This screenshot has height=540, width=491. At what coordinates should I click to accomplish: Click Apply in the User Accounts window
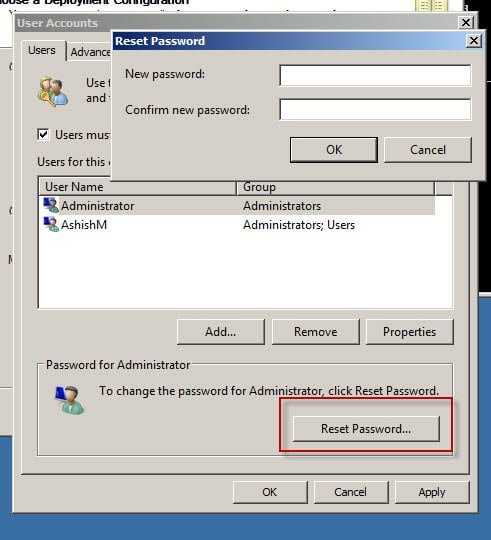tap(432, 492)
